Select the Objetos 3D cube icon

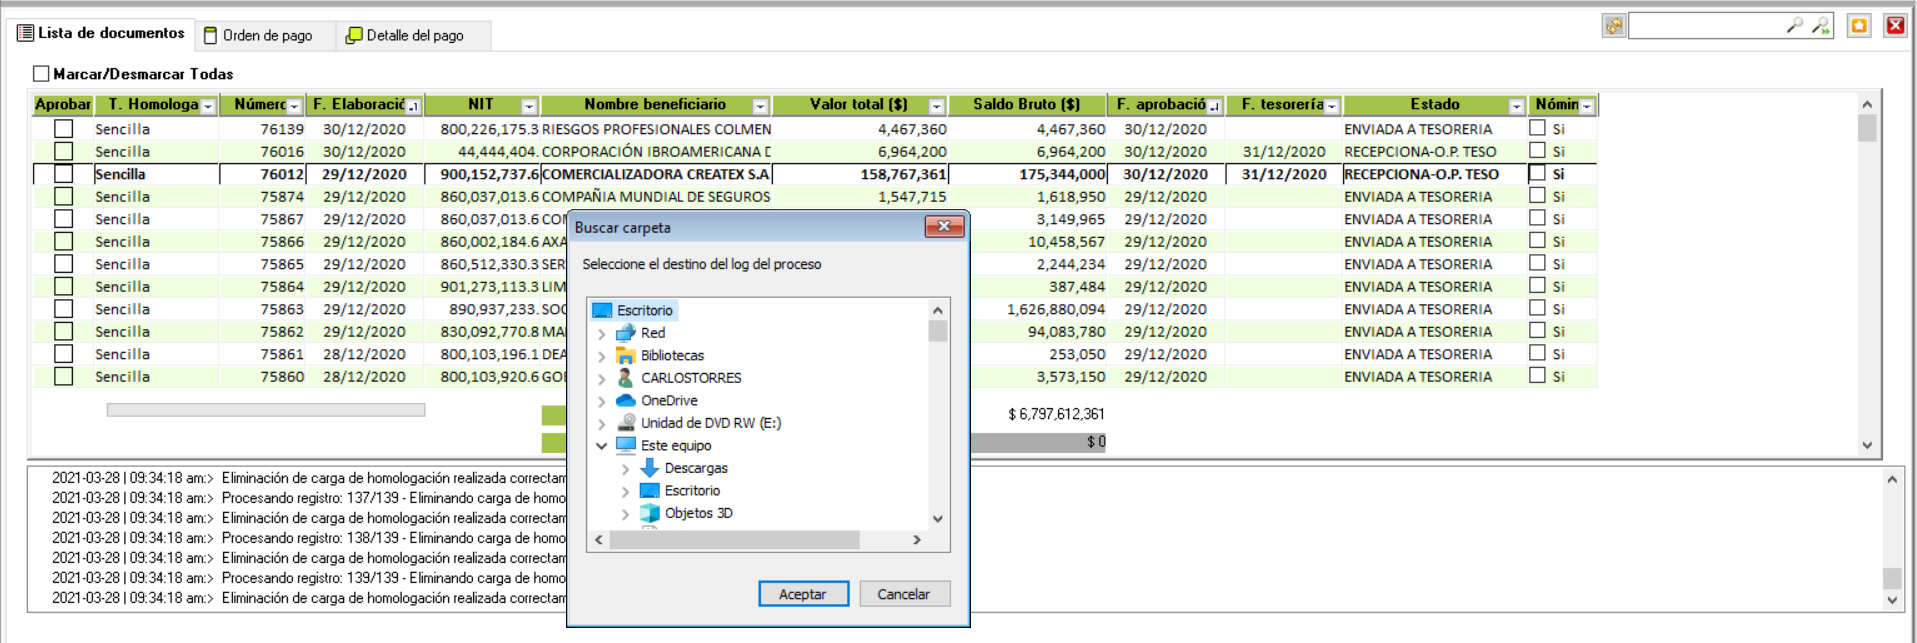click(x=649, y=513)
